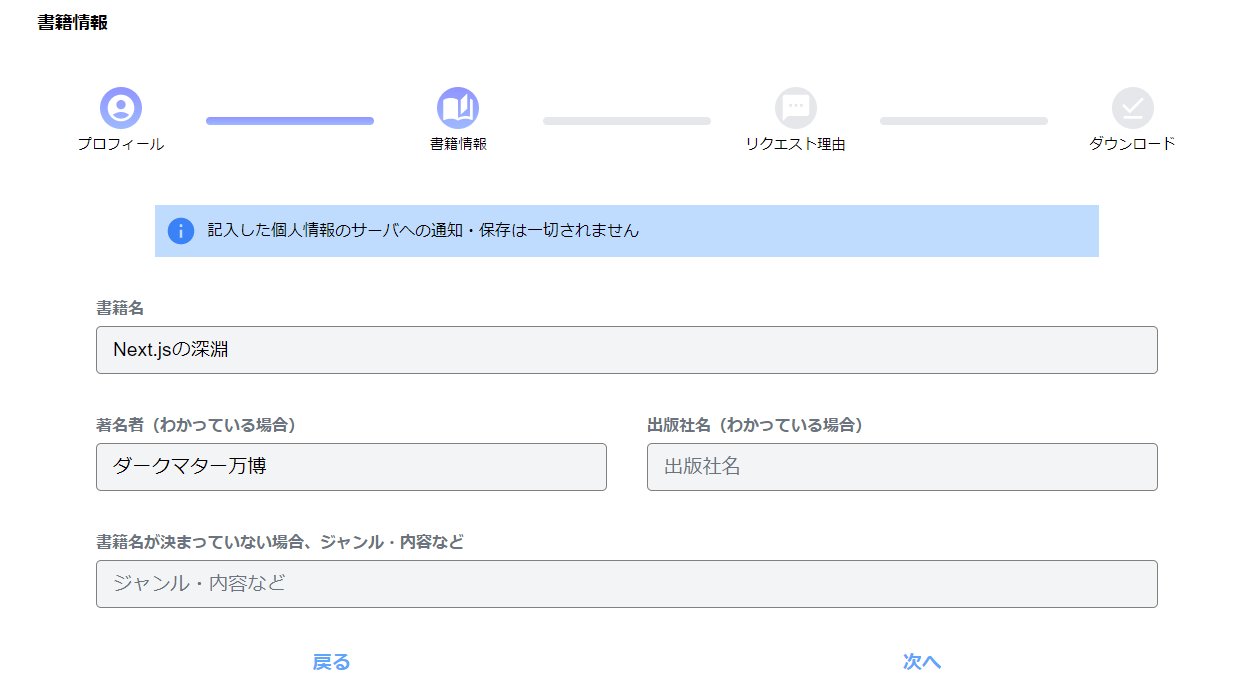Select the person icon above プロフィール
This screenshot has height=691, width=1242.
[x=120, y=106]
